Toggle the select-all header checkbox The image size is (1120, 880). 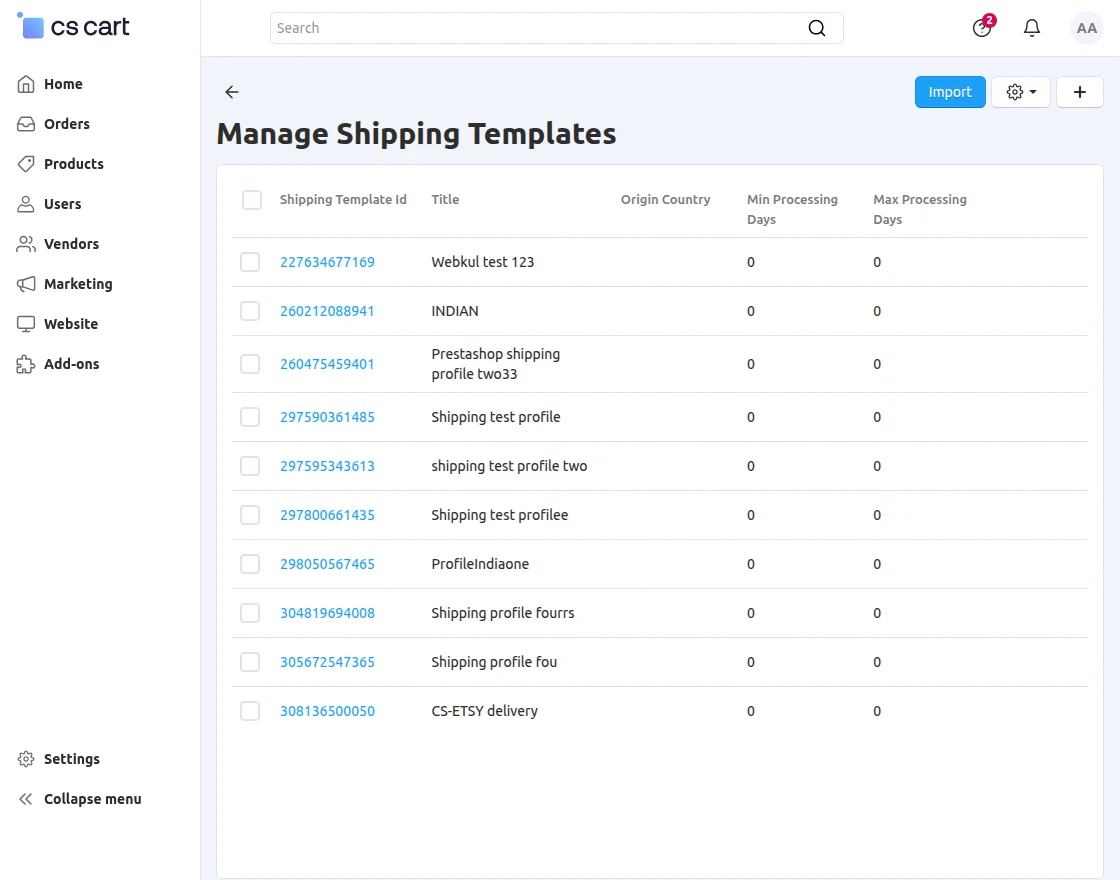click(x=251, y=199)
